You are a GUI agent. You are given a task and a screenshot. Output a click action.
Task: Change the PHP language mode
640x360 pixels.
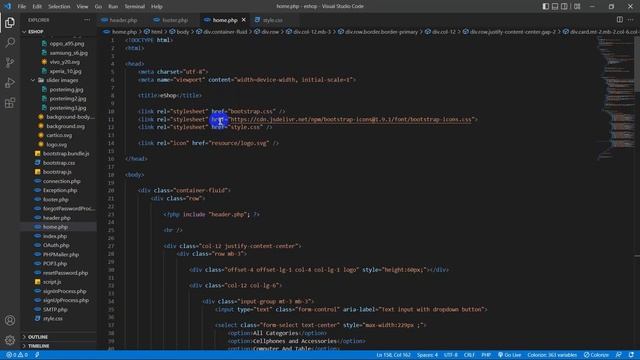486,355
